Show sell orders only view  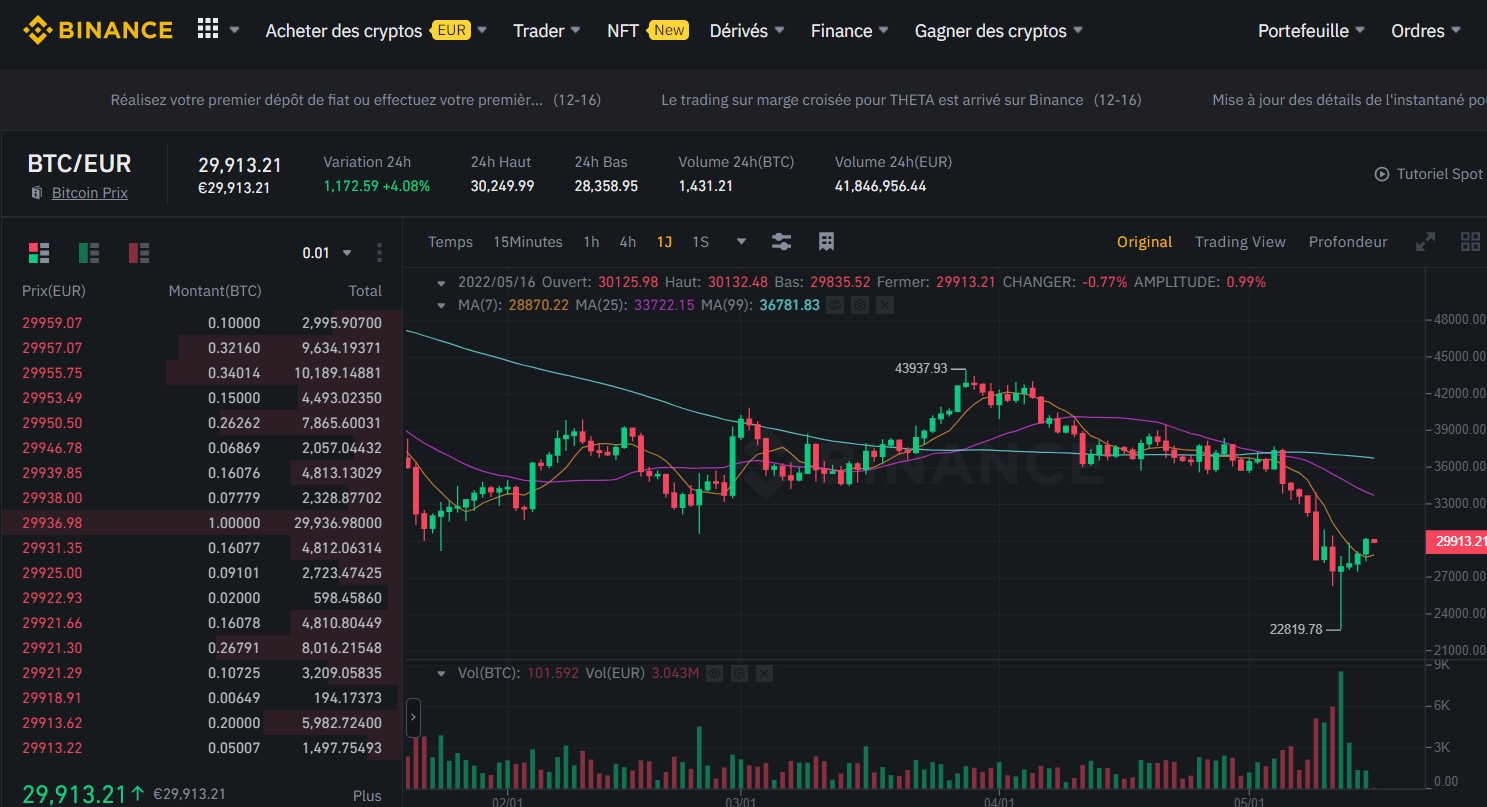(x=139, y=253)
